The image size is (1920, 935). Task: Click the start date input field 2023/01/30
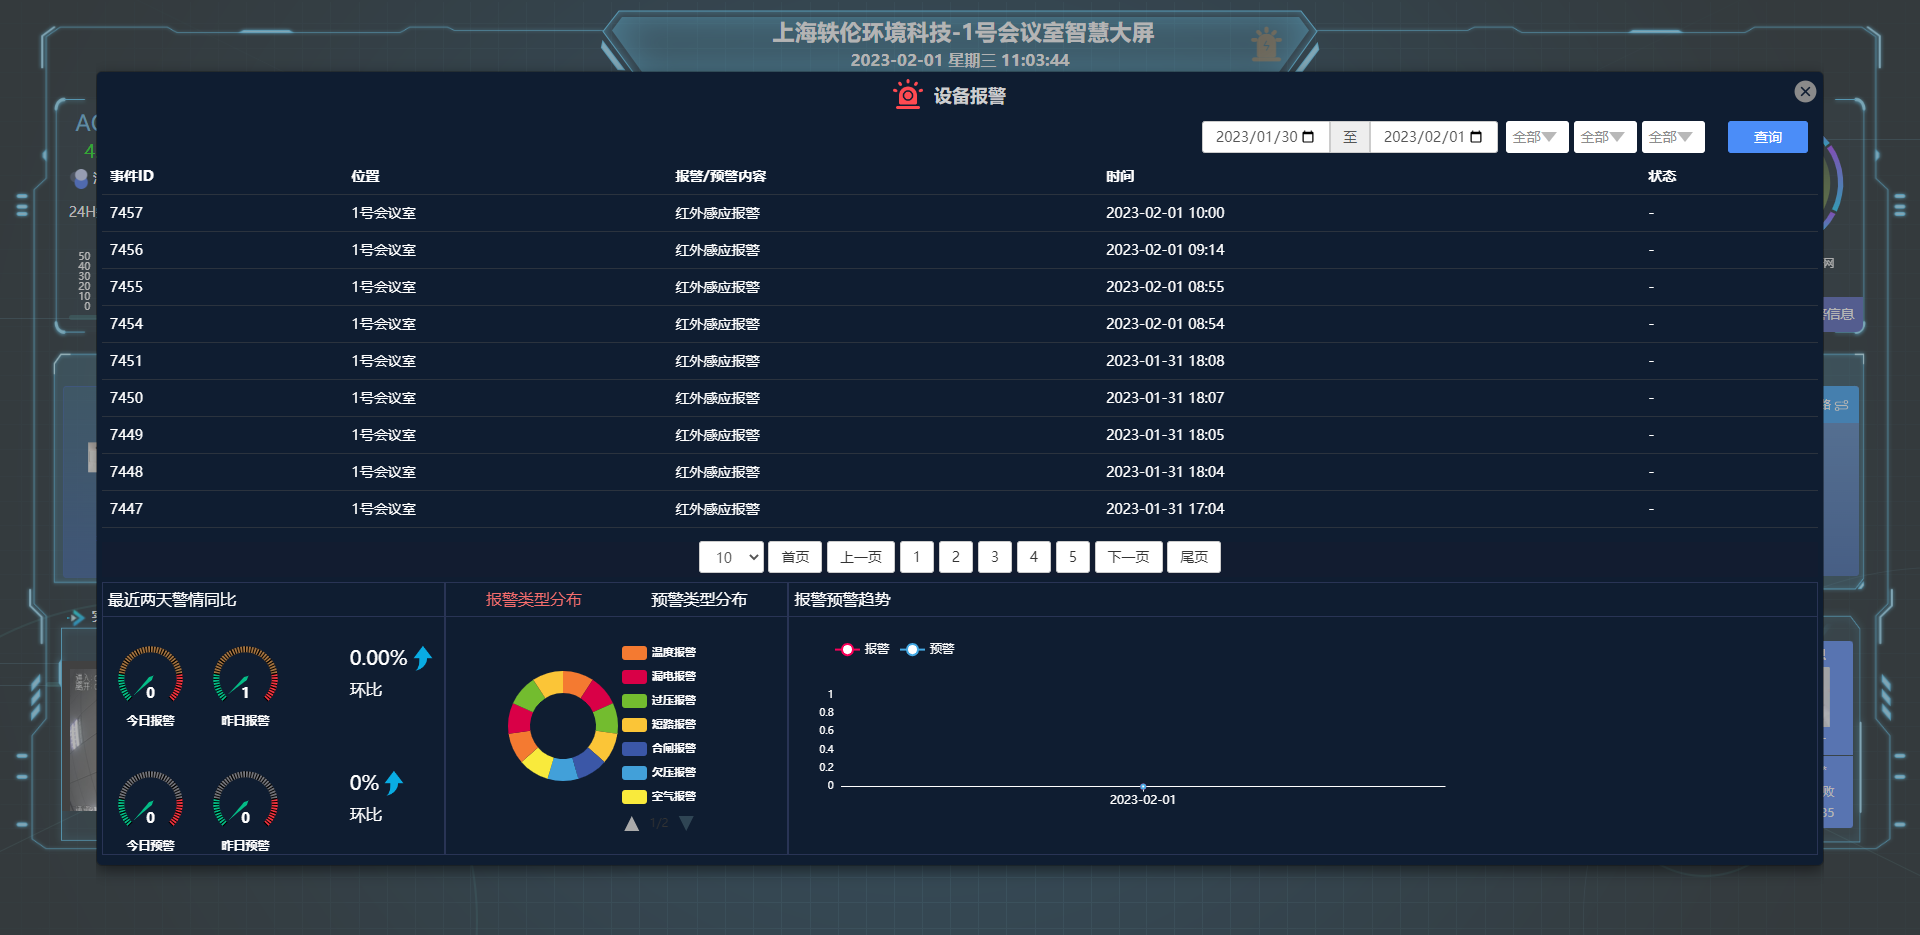tap(1255, 137)
